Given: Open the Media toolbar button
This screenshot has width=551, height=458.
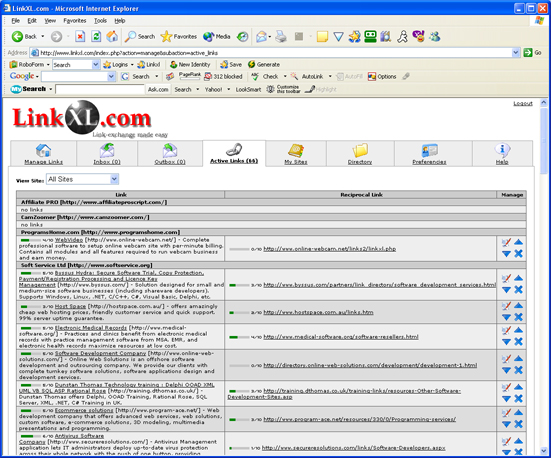Looking at the screenshot, I should pos(216,36).
